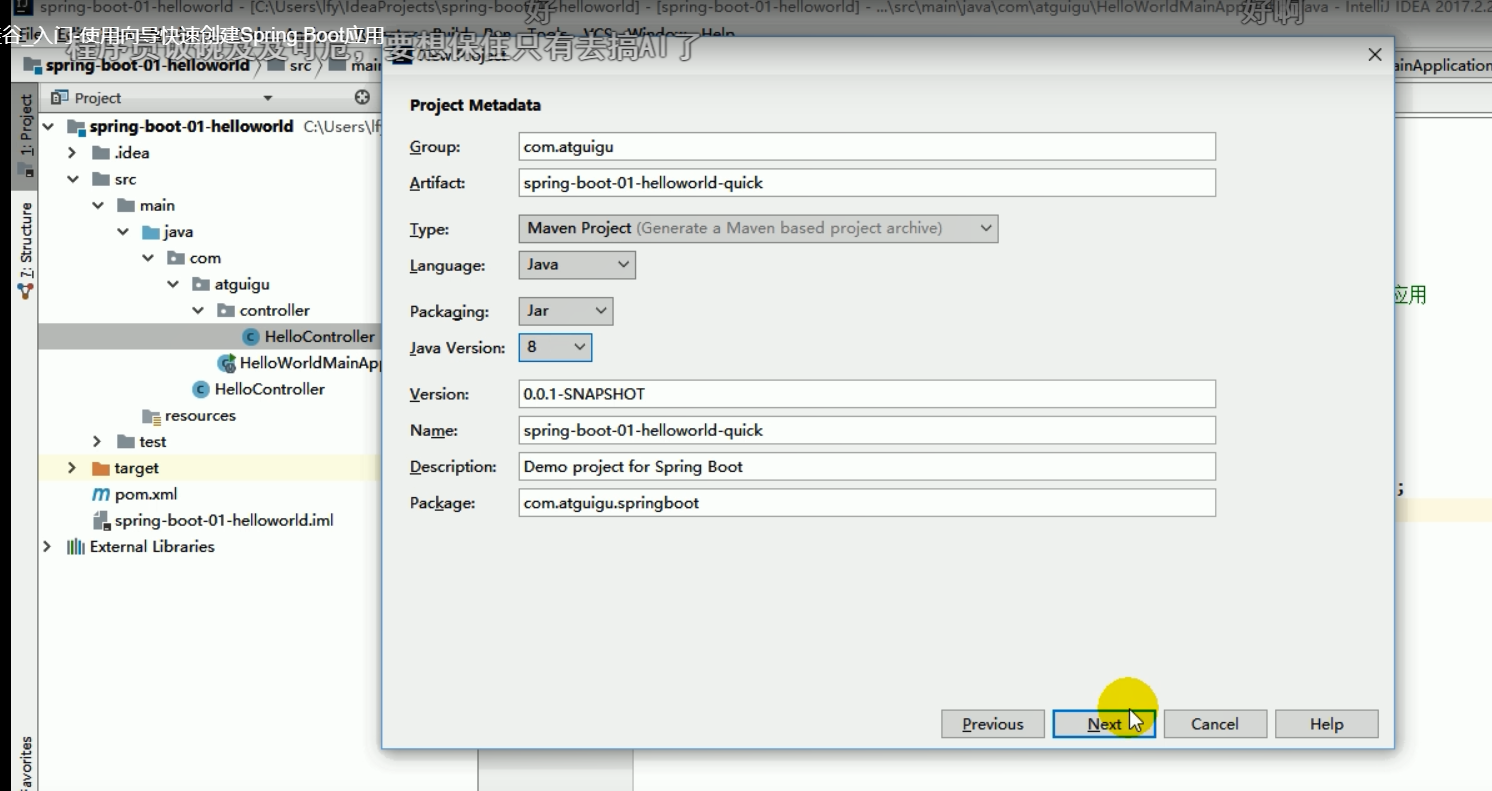
Task: Open the Type dropdown Maven Project
Action: point(758,228)
